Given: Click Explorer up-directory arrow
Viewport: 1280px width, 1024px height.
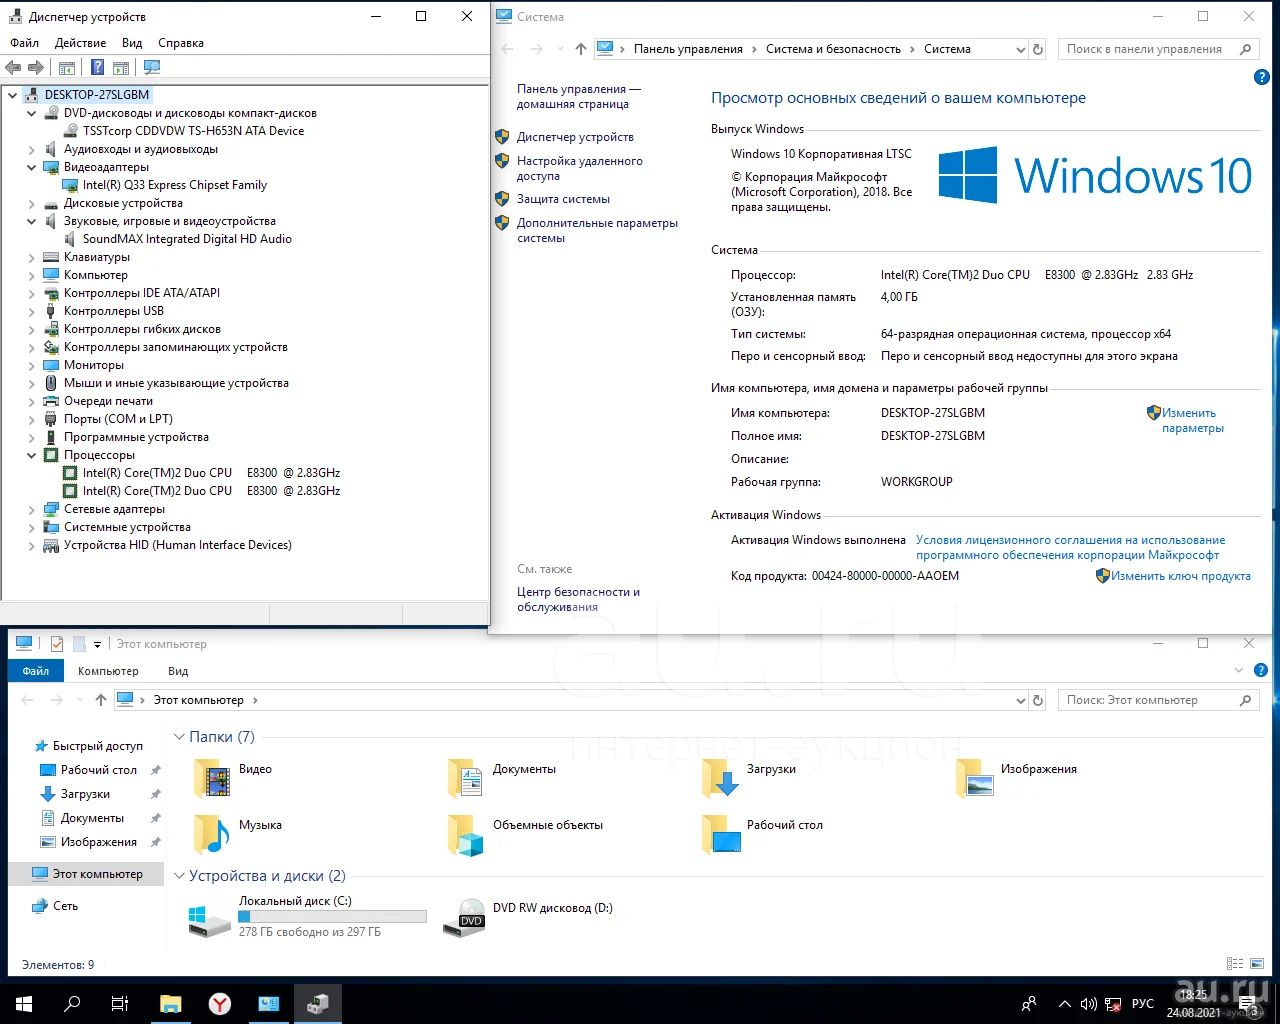Looking at the screenshot, I should [100, 700].
